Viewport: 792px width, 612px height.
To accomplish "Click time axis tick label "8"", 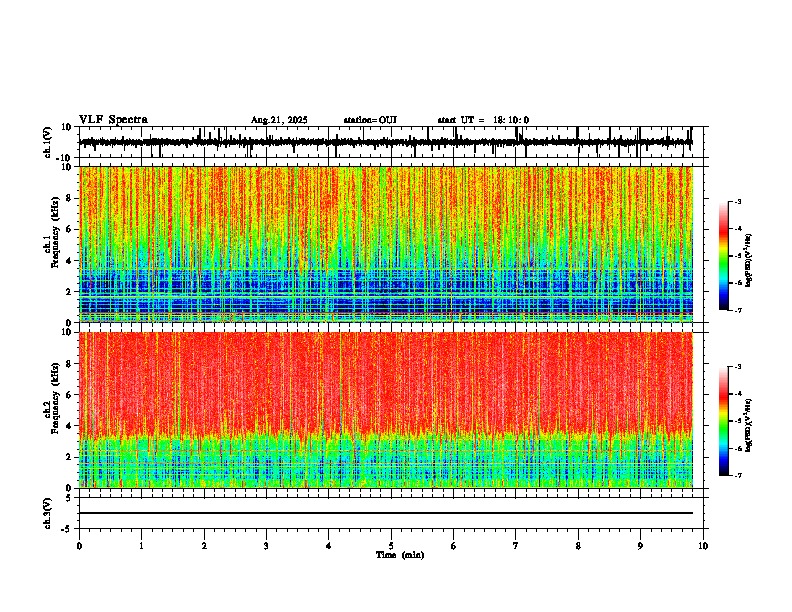I will [x=578, y=546].
